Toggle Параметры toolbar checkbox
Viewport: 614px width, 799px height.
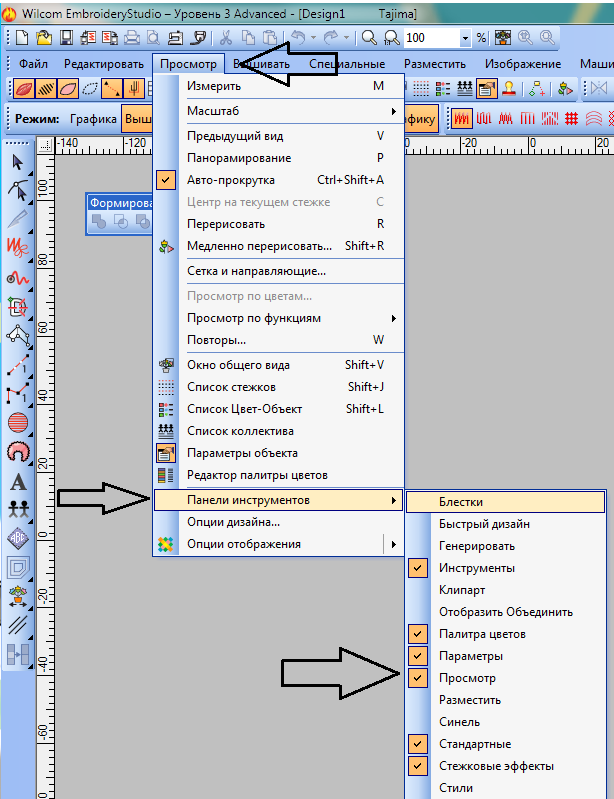tap(506, 656)
